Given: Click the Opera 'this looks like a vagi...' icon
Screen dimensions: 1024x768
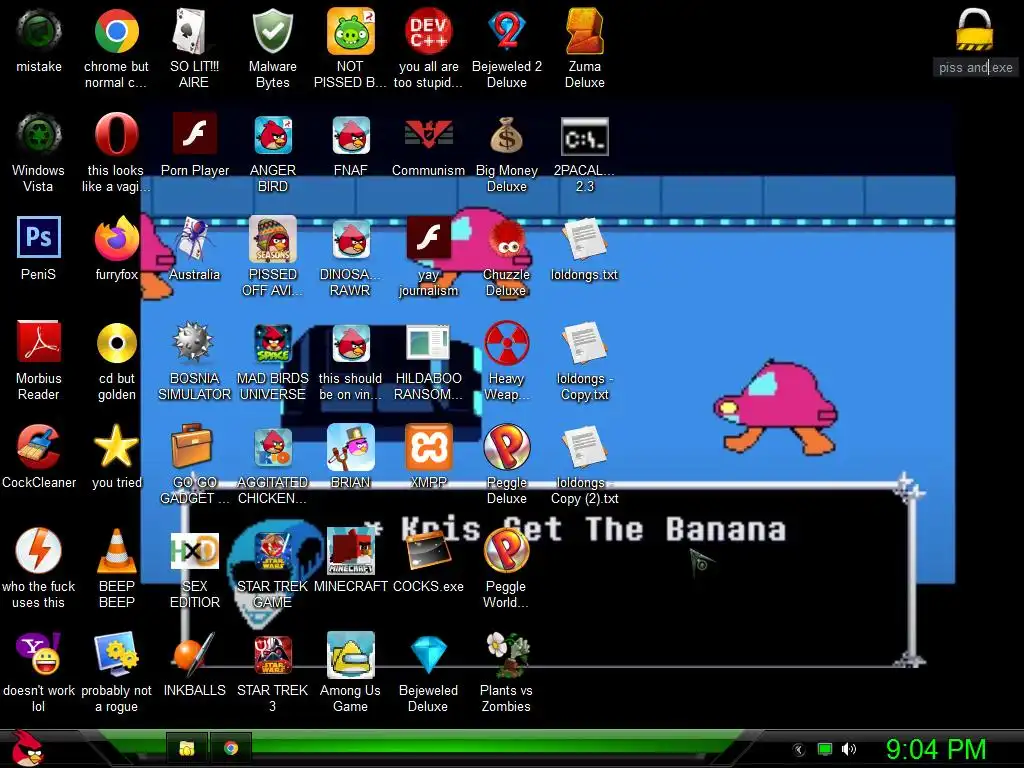Looking at the screenshot, I should [116, 135].
